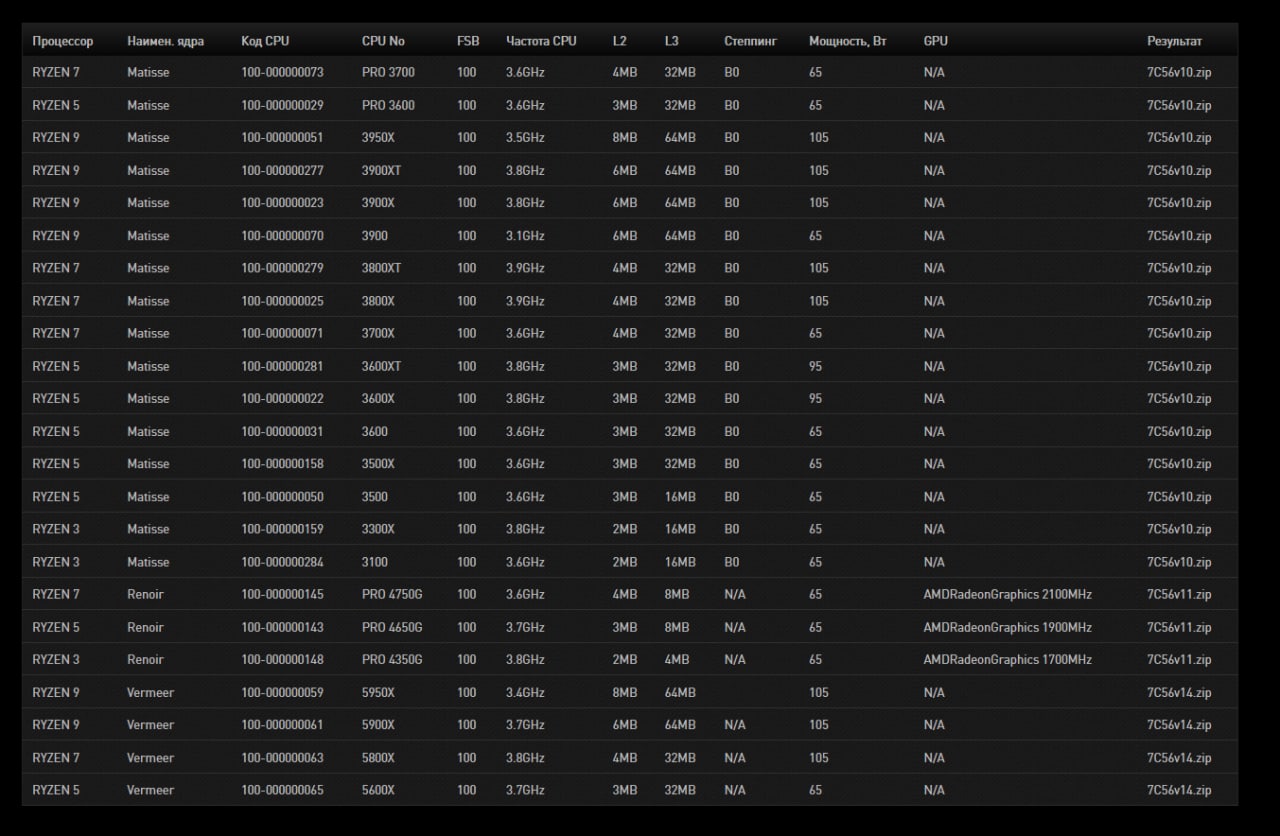The image size is (1280, 836).
Task: Click the 3.4GHz frequency cell
Action: pyautogui.click(x=525, y=693)
